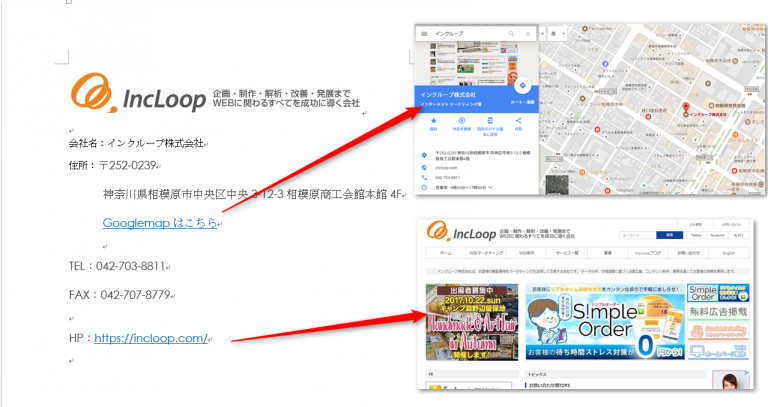768x407 pixels.
Task: Click the star save icon under the place name
Action: coord(433,120)
